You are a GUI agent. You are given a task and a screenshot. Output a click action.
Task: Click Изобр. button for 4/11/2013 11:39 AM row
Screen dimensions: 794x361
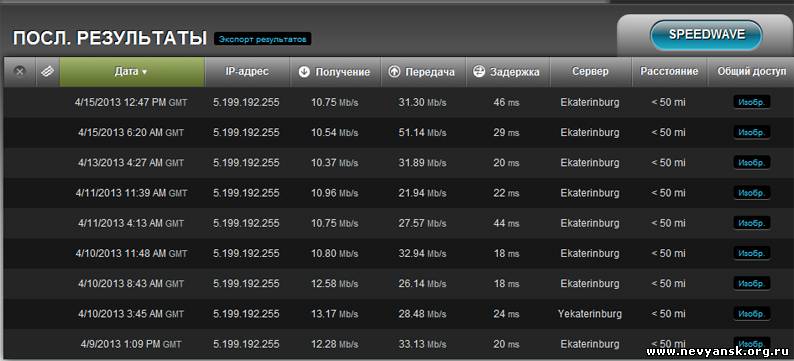pyautogui.click(x=752, y=193)
